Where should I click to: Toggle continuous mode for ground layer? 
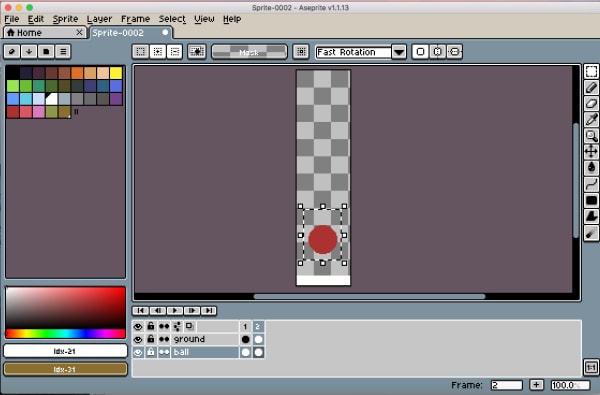164,340
